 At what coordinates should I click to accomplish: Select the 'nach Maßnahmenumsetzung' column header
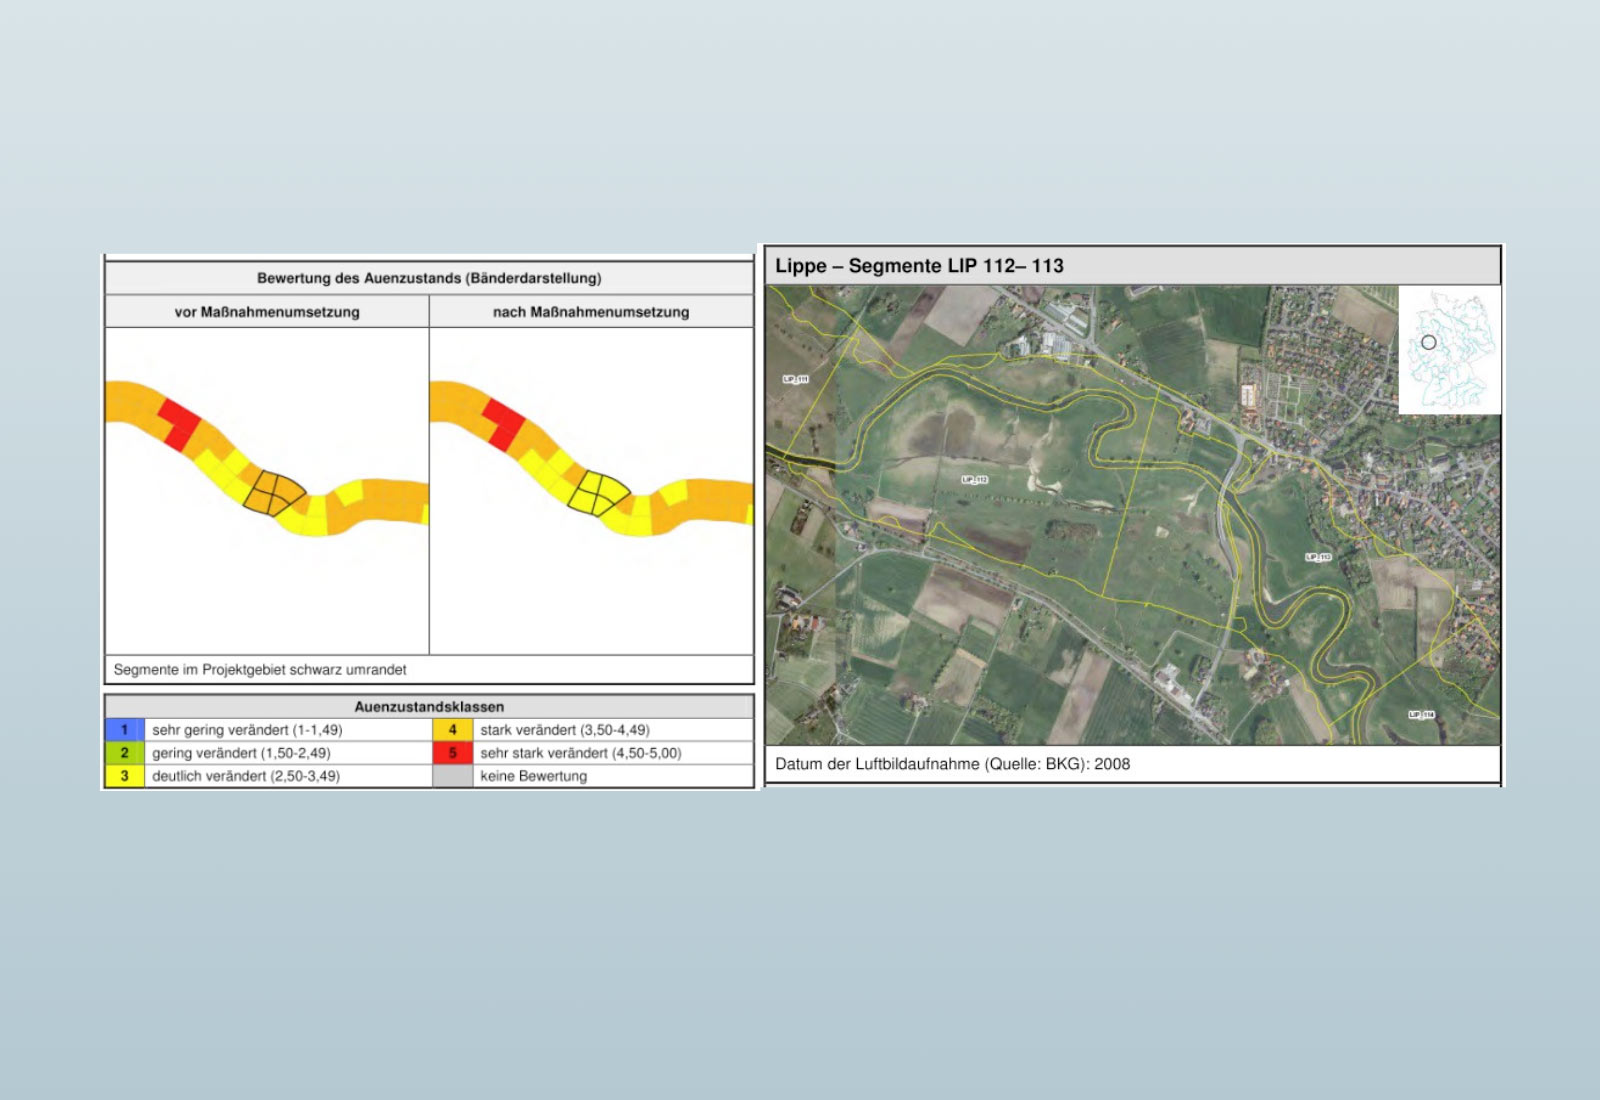(591, 312)
